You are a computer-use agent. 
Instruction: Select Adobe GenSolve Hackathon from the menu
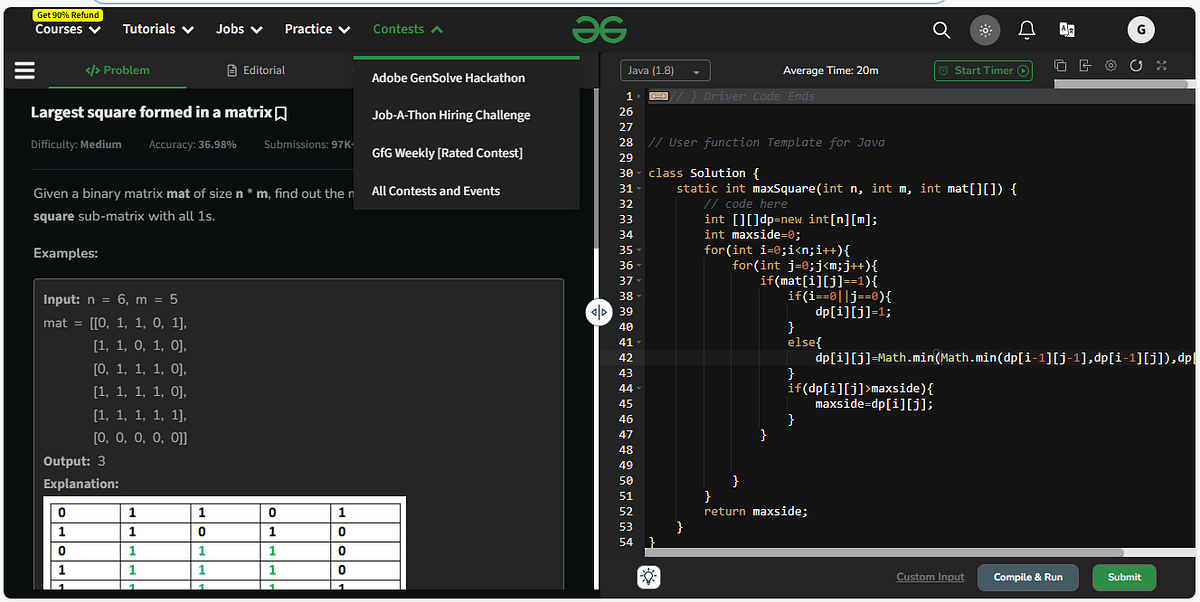pyautogui.click(x=447, y=77)
